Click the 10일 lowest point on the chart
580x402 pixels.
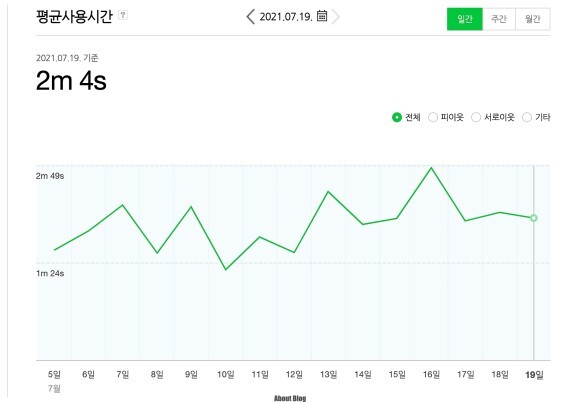point(226,269)
